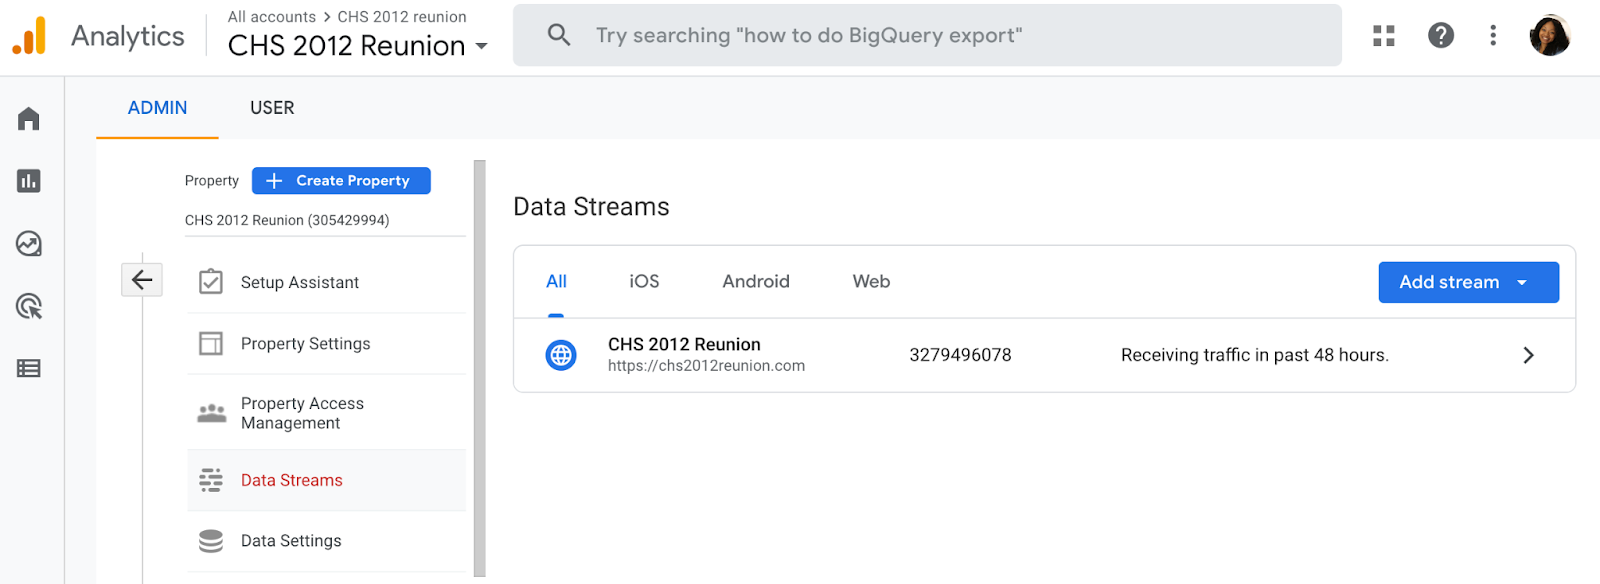Click the user profile avatar
Screen dimensions: 1600x584
point(1549,36)
